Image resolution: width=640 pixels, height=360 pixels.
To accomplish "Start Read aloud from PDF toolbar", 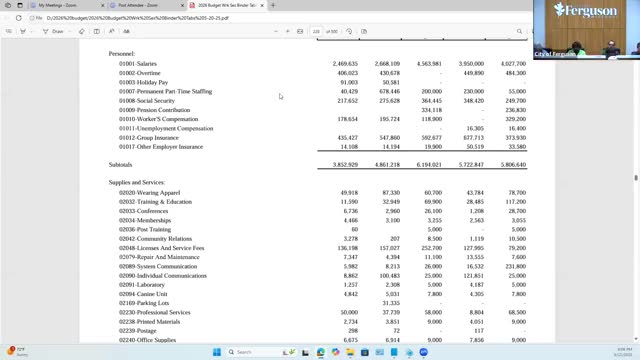I will click(x=111, y=31).
